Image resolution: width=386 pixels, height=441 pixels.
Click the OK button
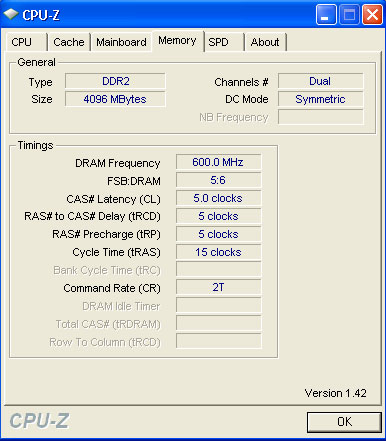point(344,422)
